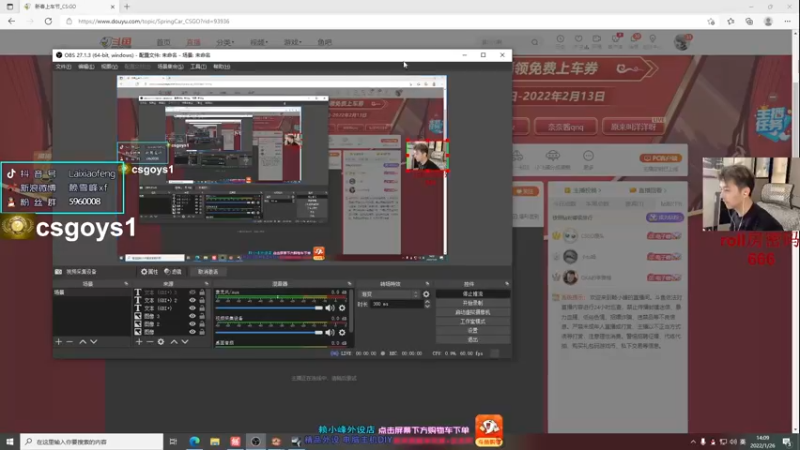800x450 pixels.
Task: Pop out the Audio Mixer dock panel
Action: click(349, 284)
